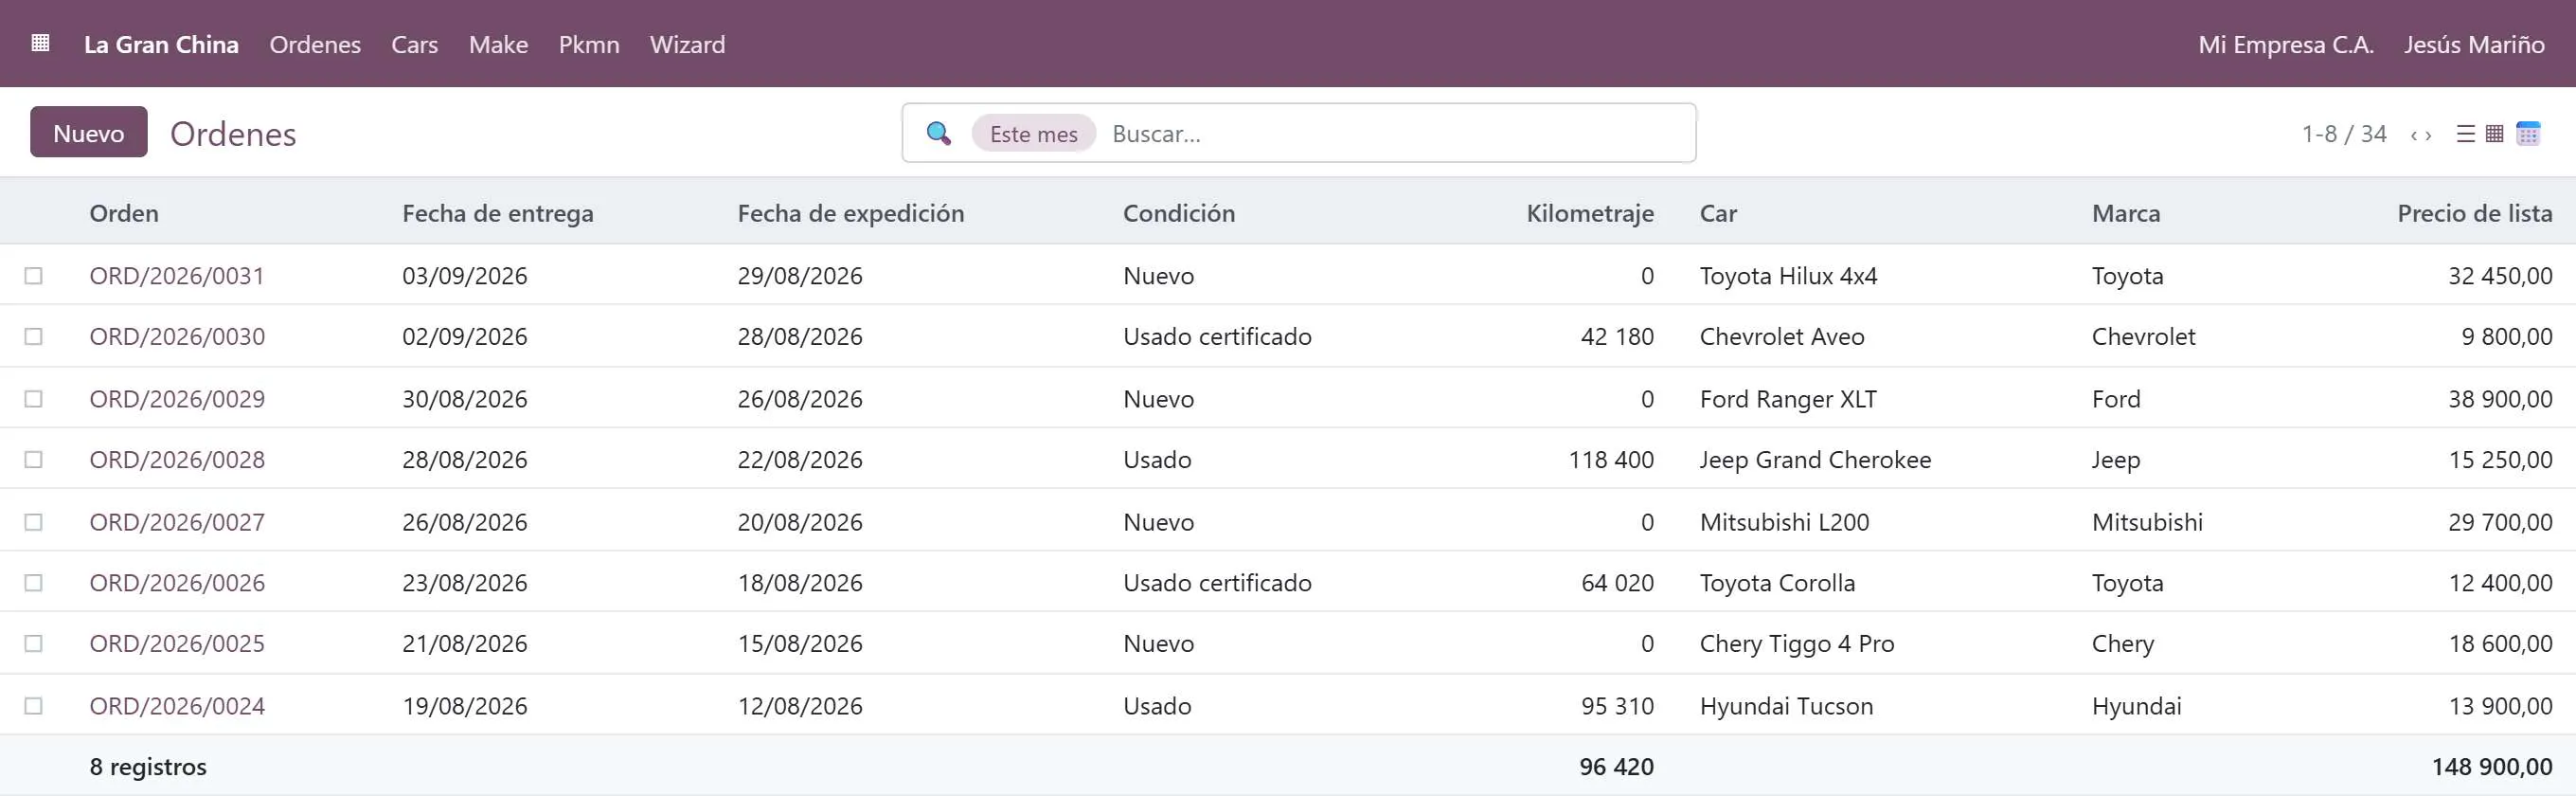Sort by Car column header
The width and height of the screenshot is (2576, 796).
(1718, 213)
